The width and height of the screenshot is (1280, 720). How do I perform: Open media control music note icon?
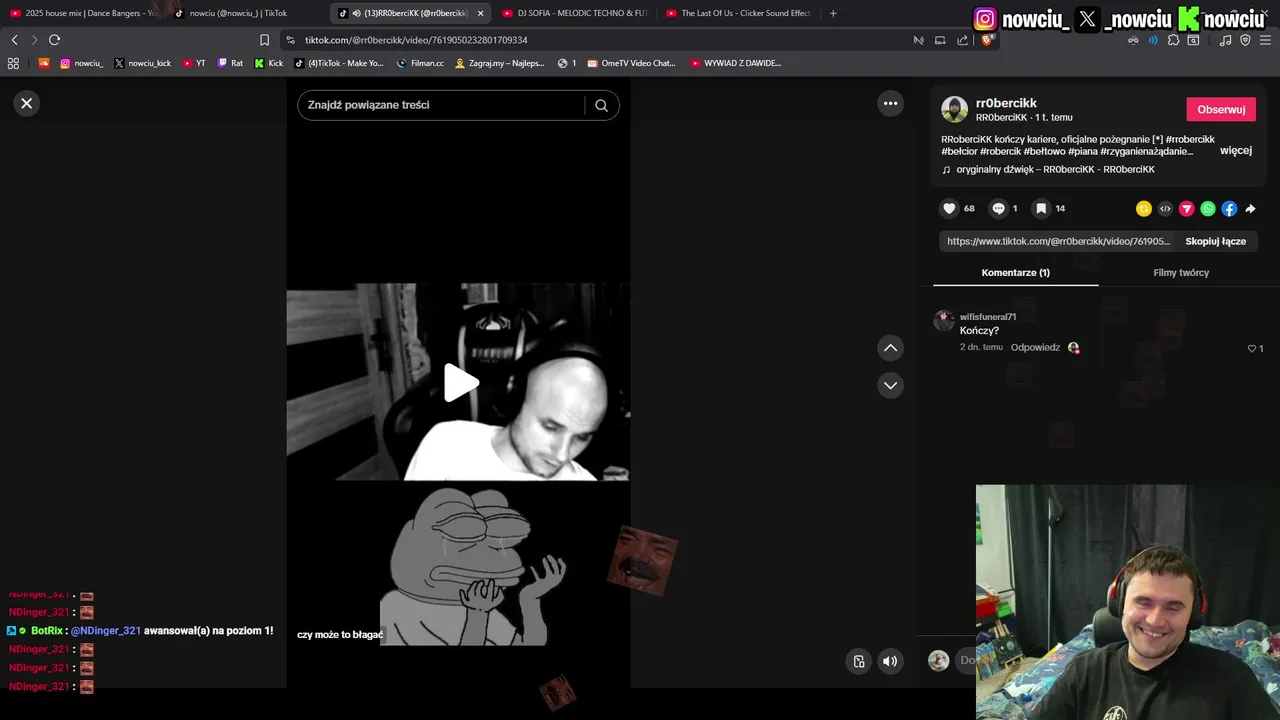tap(1225, 40)
